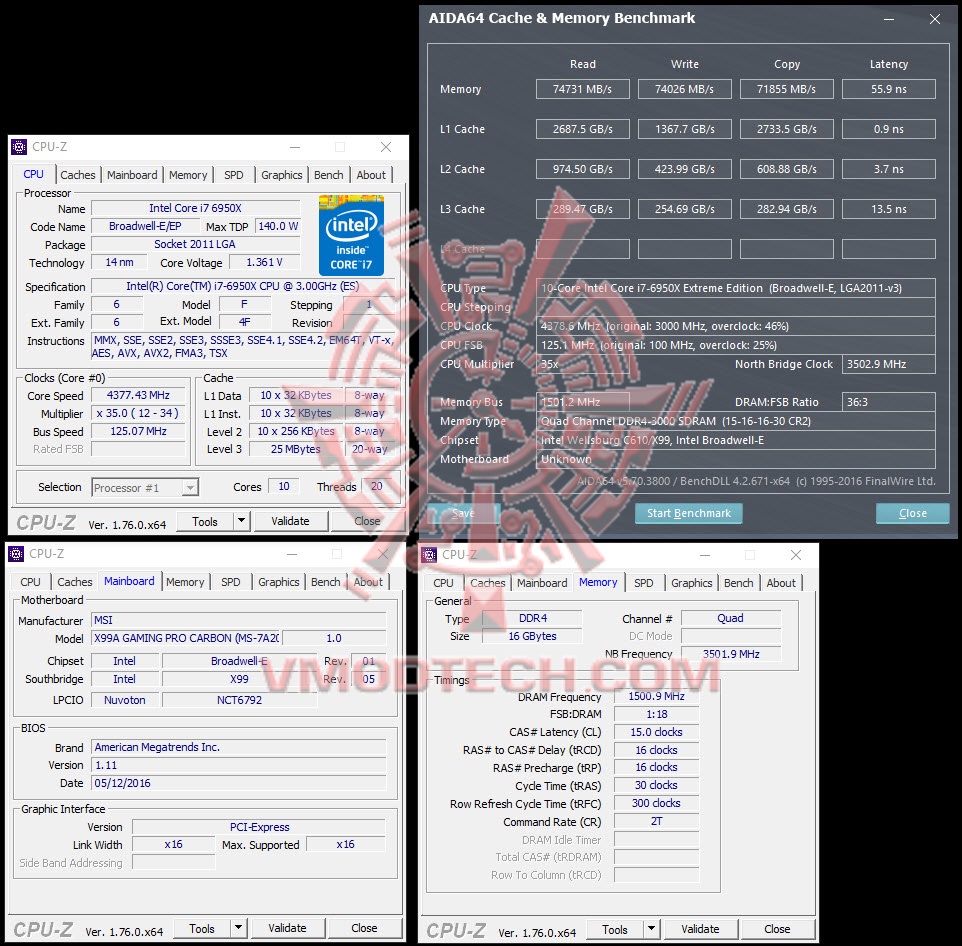Minimize the AIDA64 benchmark window
This screenshot has height=946, width=962.
pyautogui.click(x=889, y=19)
